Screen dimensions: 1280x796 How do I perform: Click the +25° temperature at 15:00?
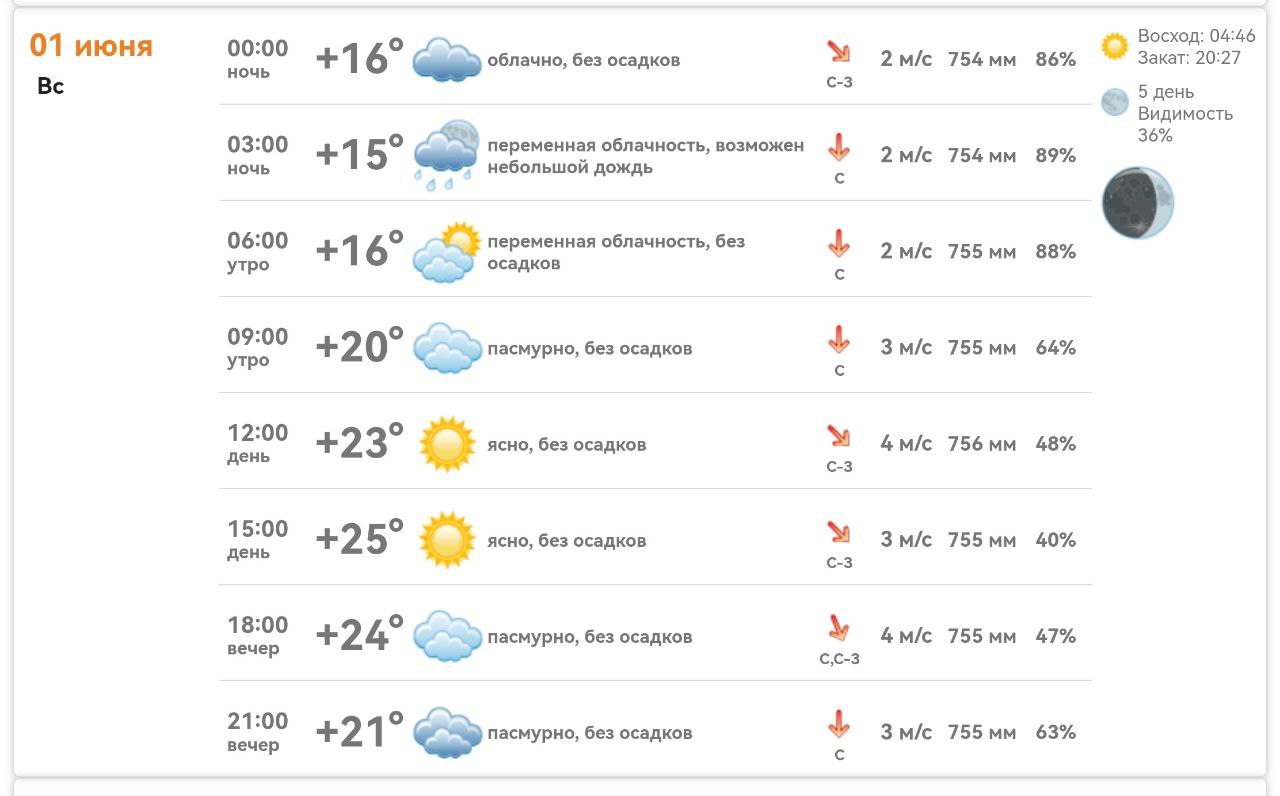(360, 540)
